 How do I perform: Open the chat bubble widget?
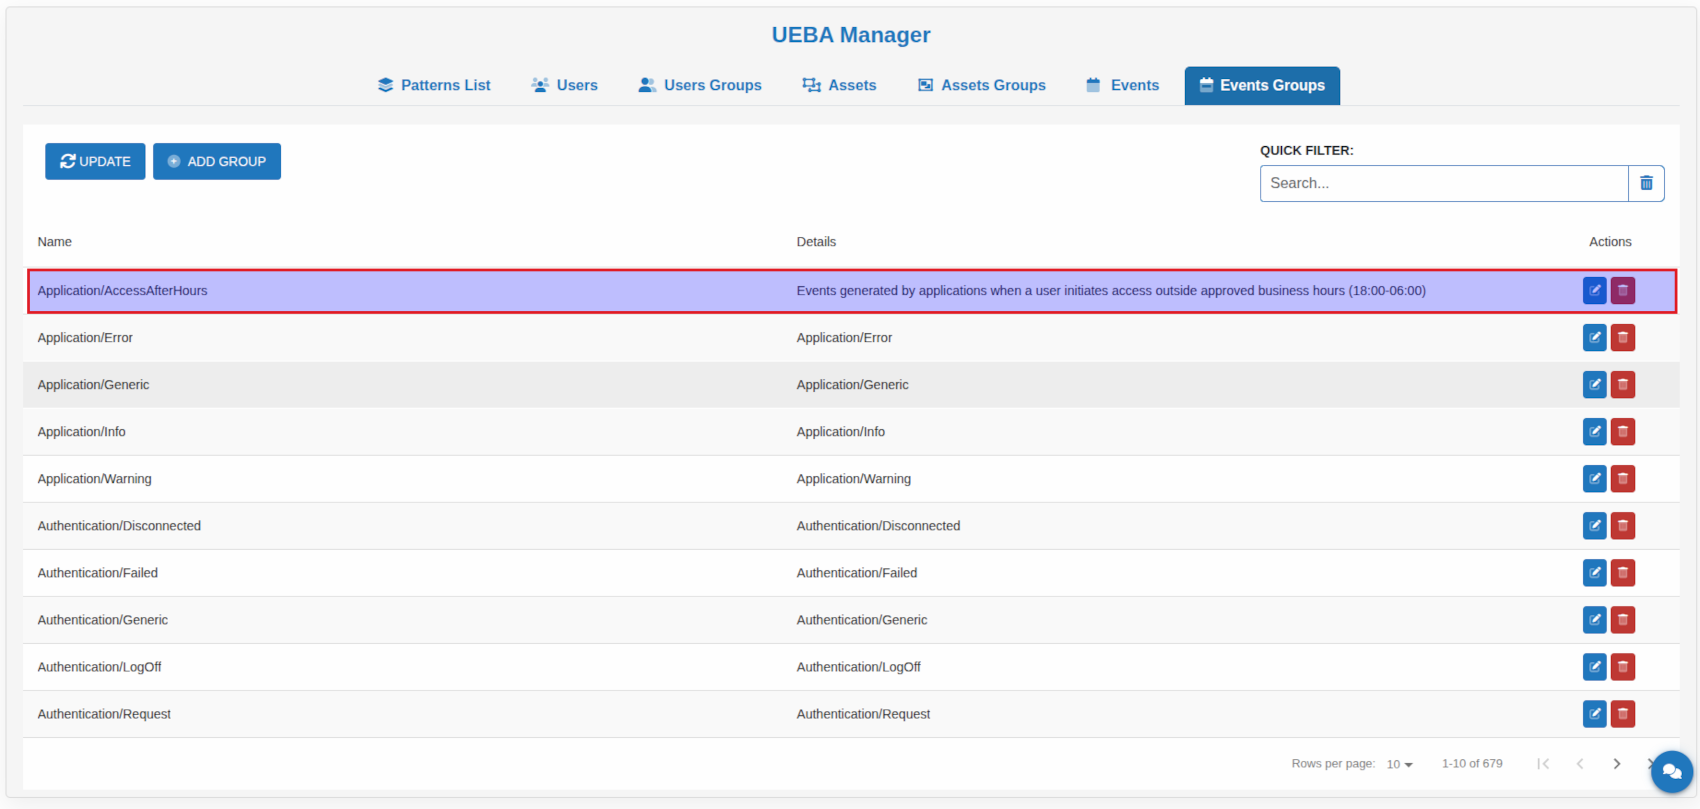point(1671,772)
